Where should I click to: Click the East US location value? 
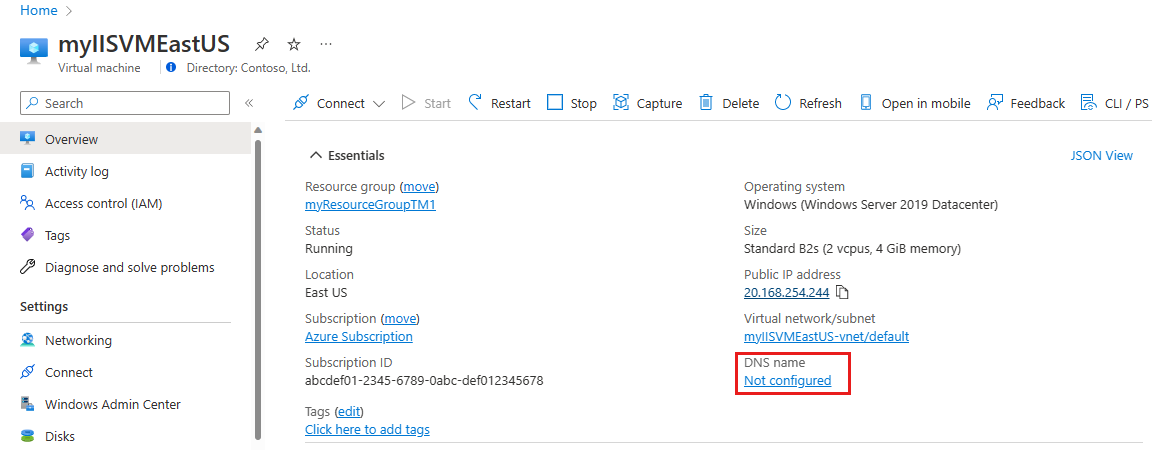click(x=326, y=293)
